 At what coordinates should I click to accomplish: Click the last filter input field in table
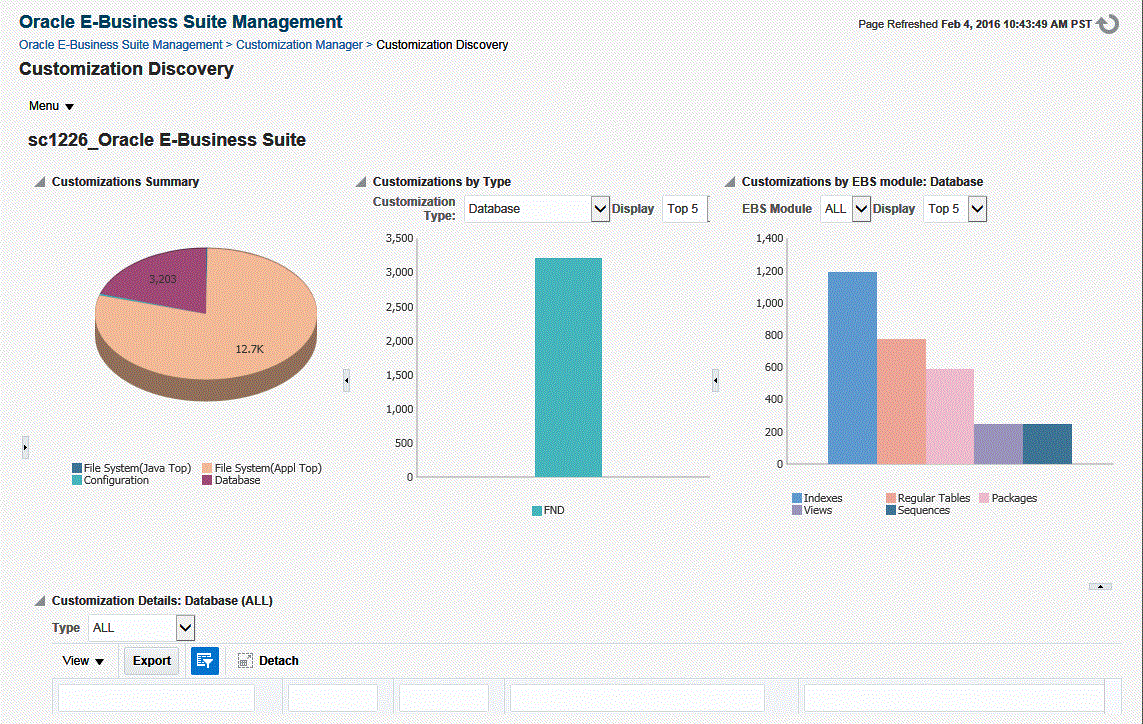coord(954,698)
